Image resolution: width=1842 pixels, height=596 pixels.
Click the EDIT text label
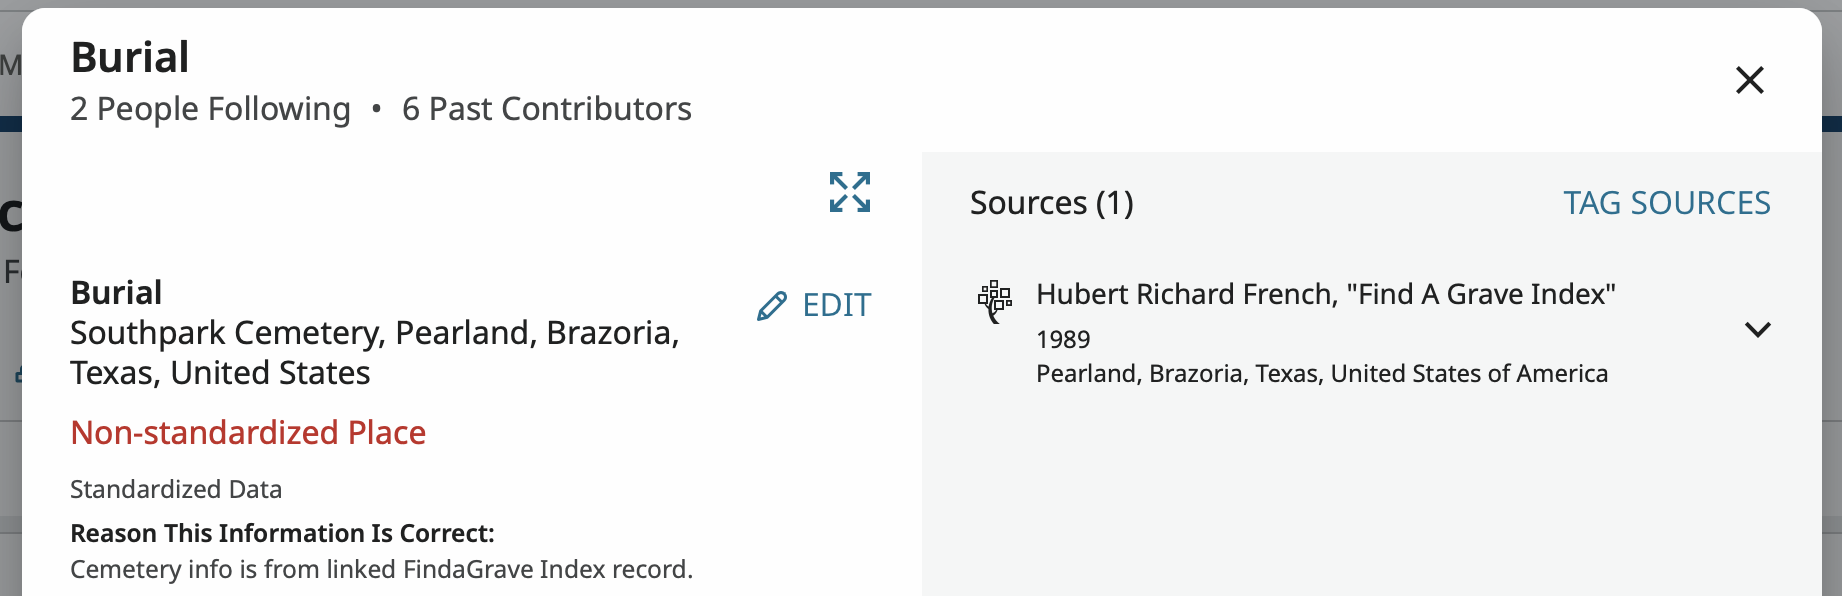[837, 305]
